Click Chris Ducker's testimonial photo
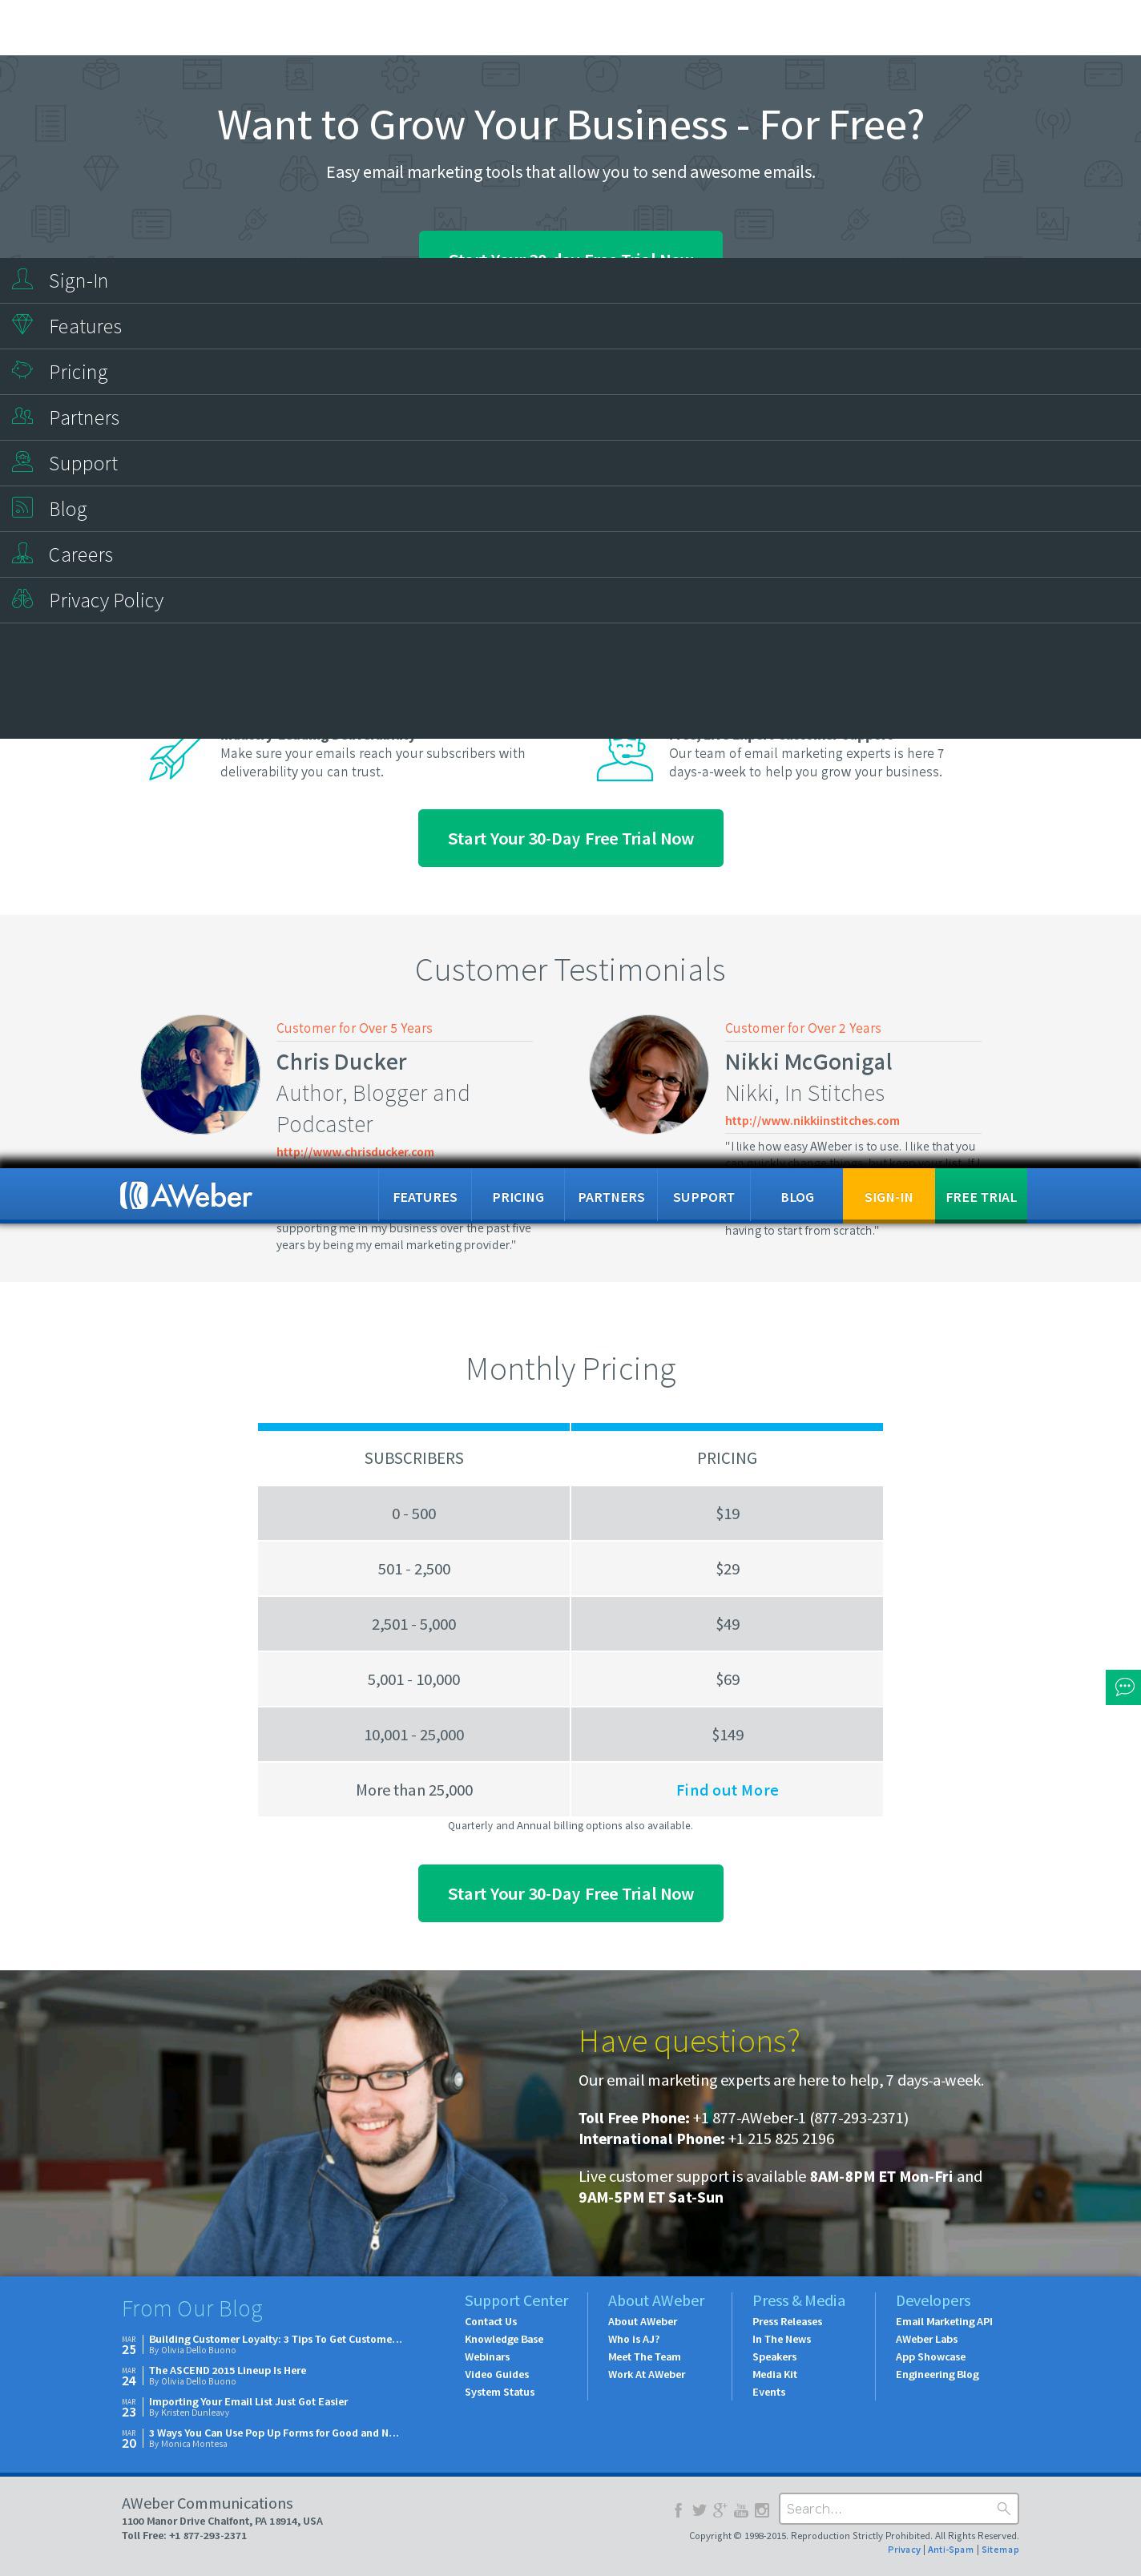Viewport: 1141px width, 2576px height. click(200, 1074)
